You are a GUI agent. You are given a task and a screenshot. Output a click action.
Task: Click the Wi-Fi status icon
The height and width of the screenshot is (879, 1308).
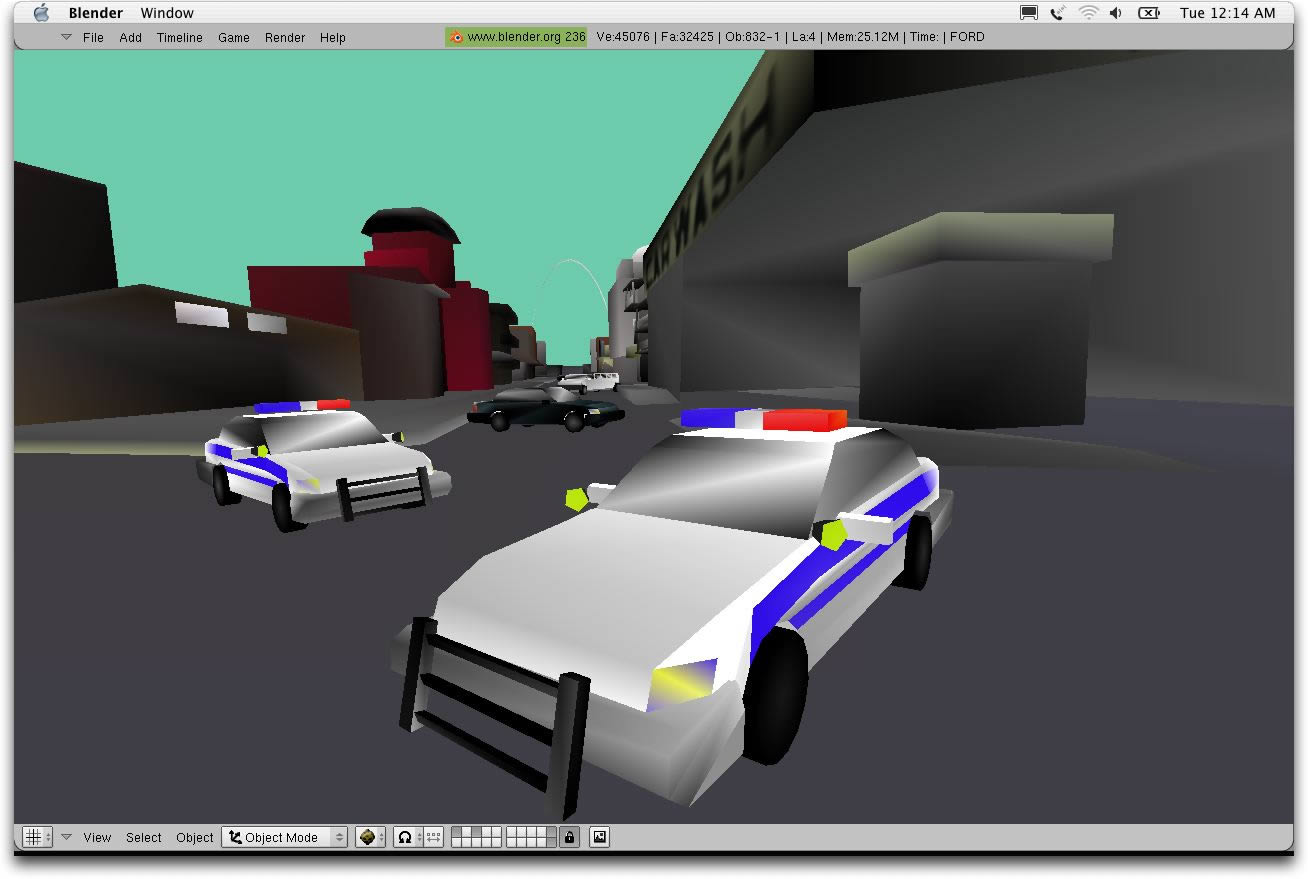pyautogui.click(x=1088, y=13)
